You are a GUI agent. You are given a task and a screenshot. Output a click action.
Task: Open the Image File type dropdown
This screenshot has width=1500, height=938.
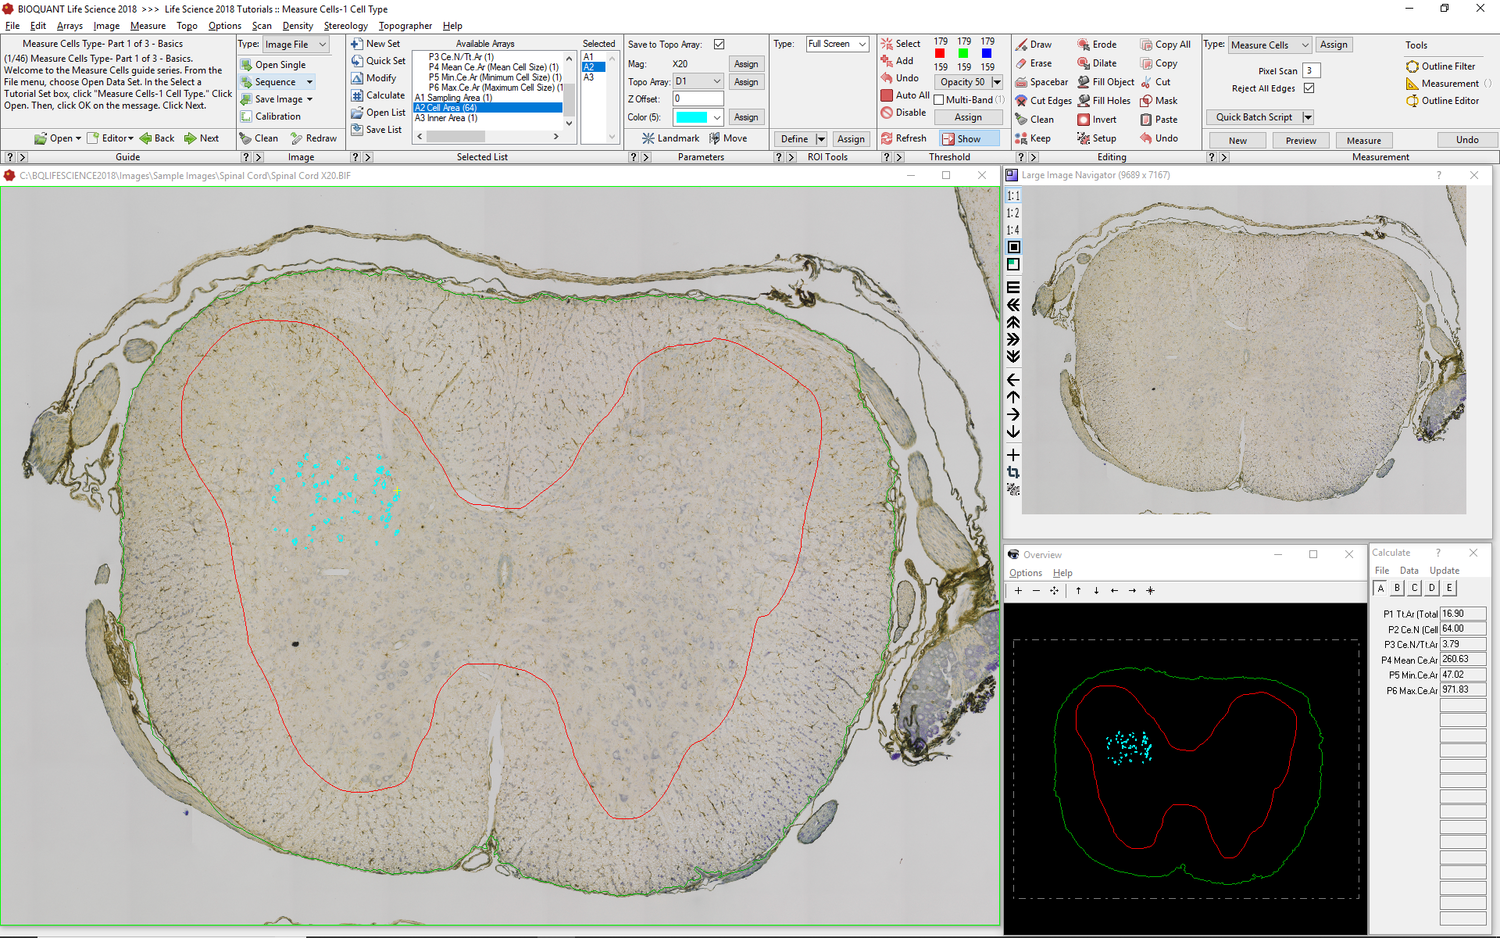point(322,45)
